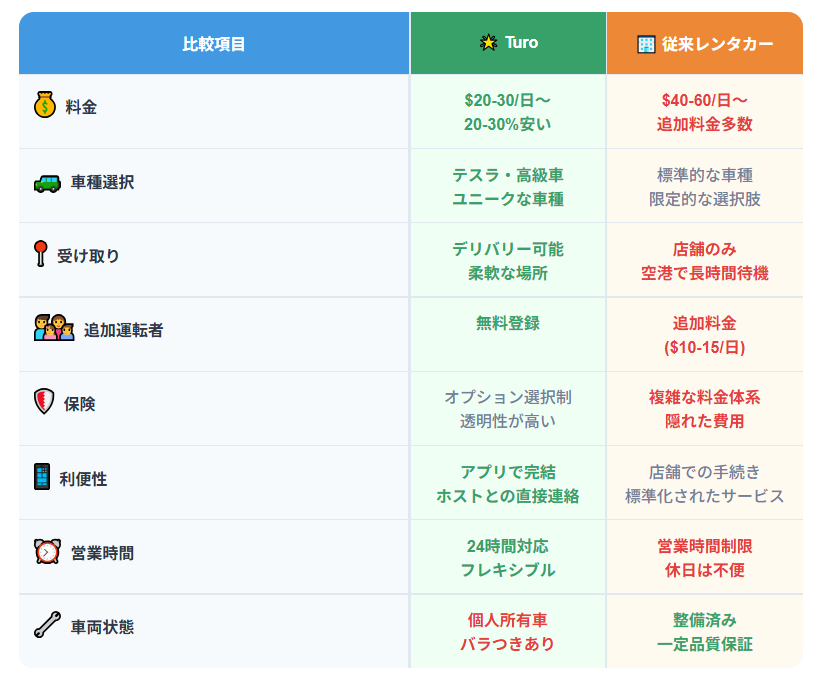Click the 限定的な選択肢 text
822x675 pixels.
[x=705, y=199]
